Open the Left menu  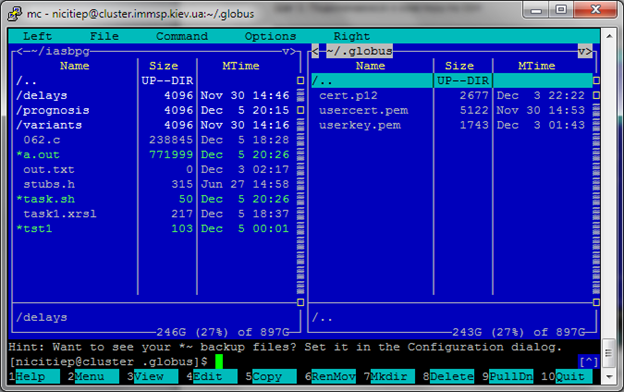point(37,36)
